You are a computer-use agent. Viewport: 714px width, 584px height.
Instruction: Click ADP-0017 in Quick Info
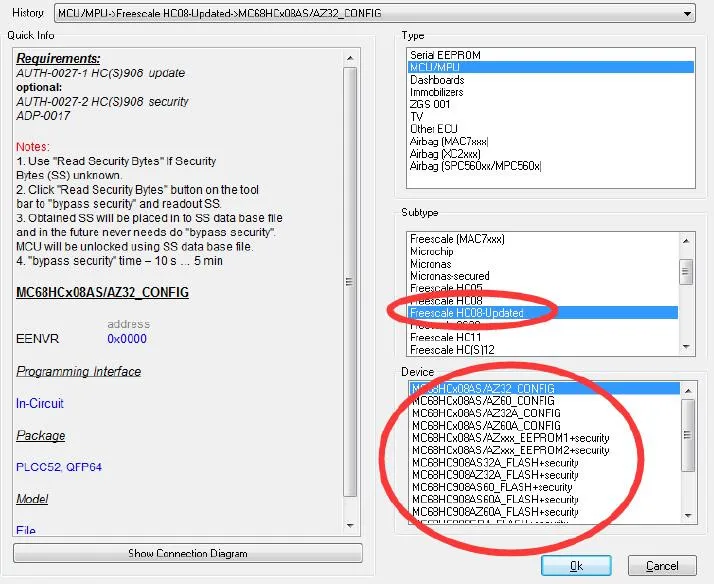(x=43, y=116)
